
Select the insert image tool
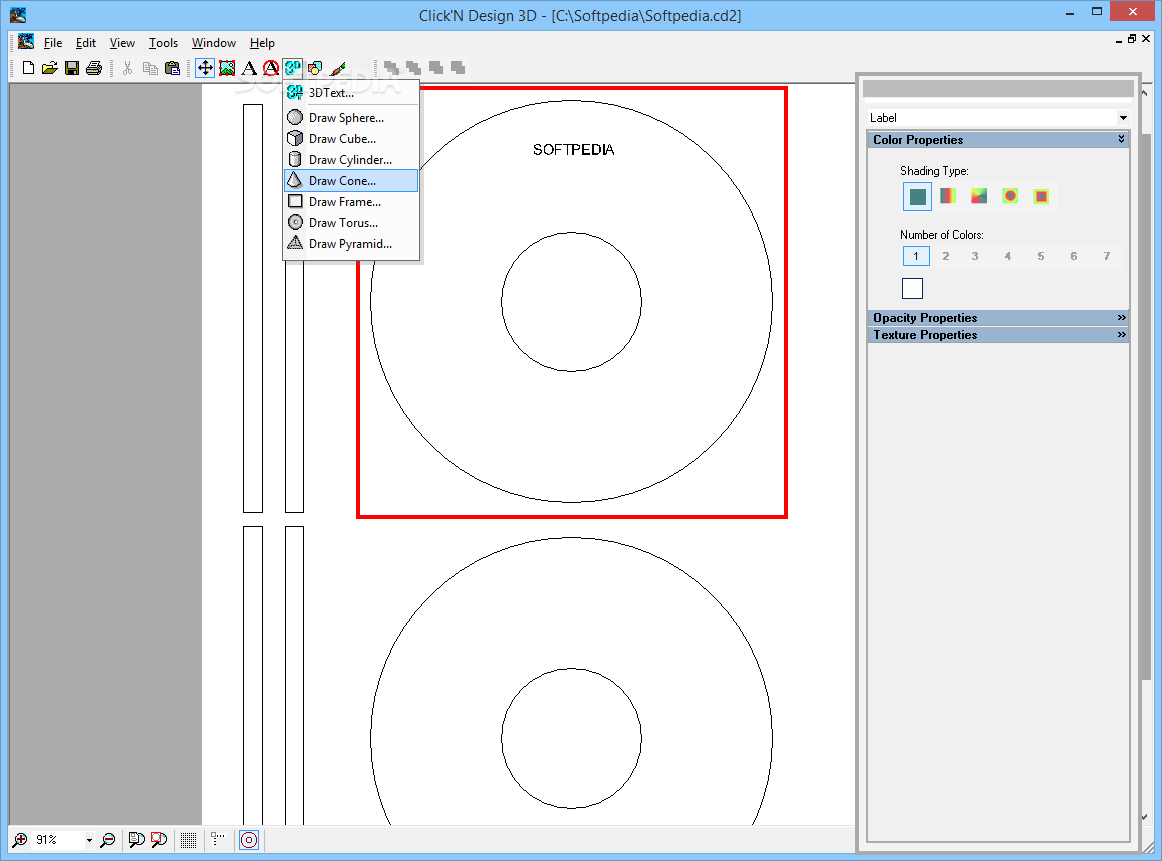(x=228, y=68)
